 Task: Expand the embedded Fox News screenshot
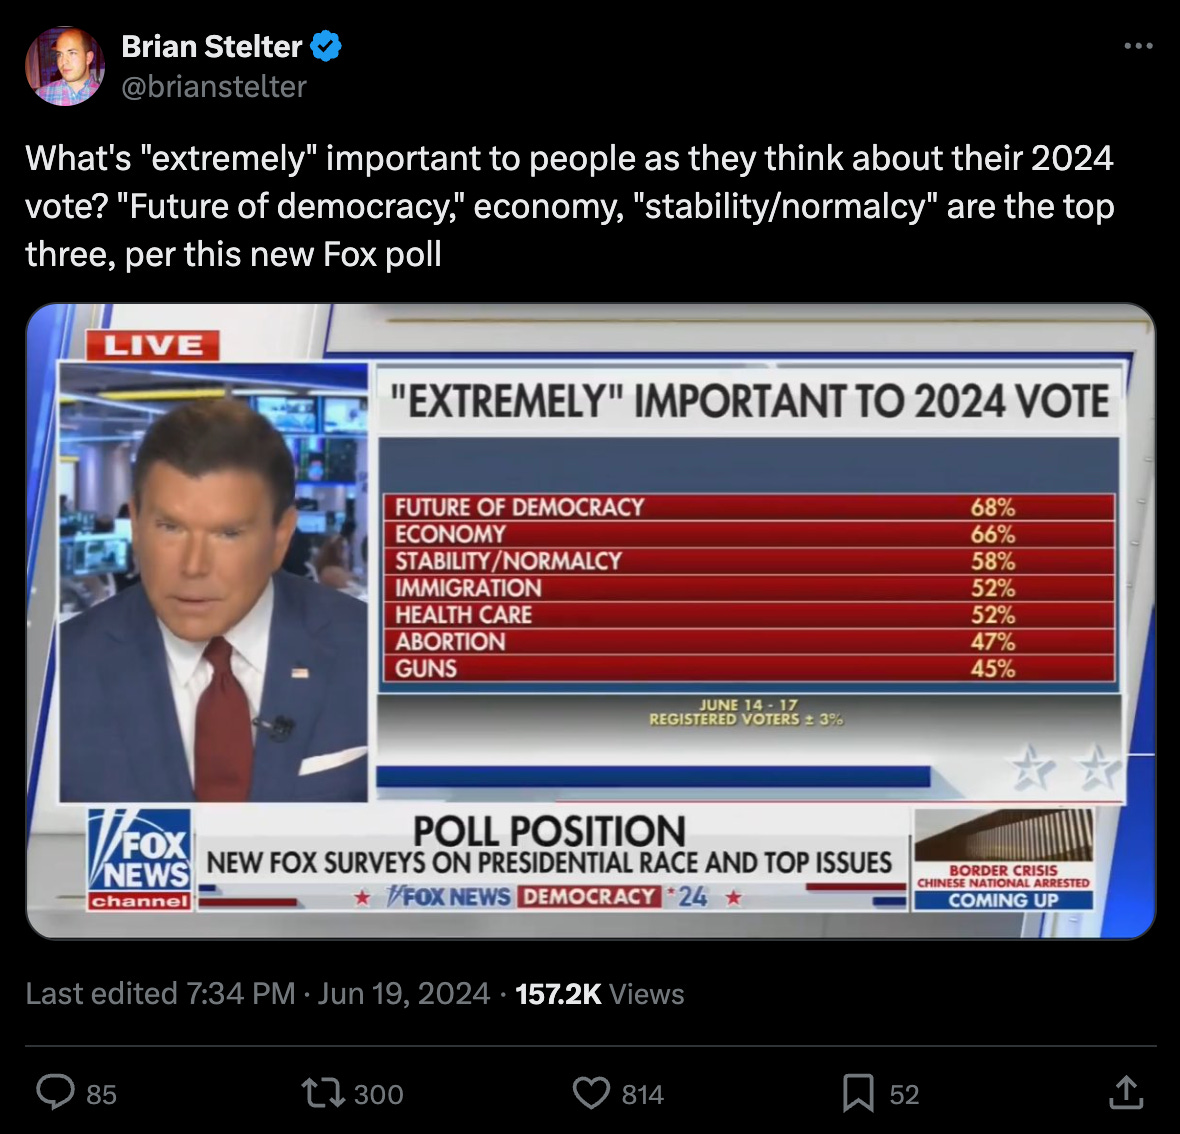click(590, 620)
